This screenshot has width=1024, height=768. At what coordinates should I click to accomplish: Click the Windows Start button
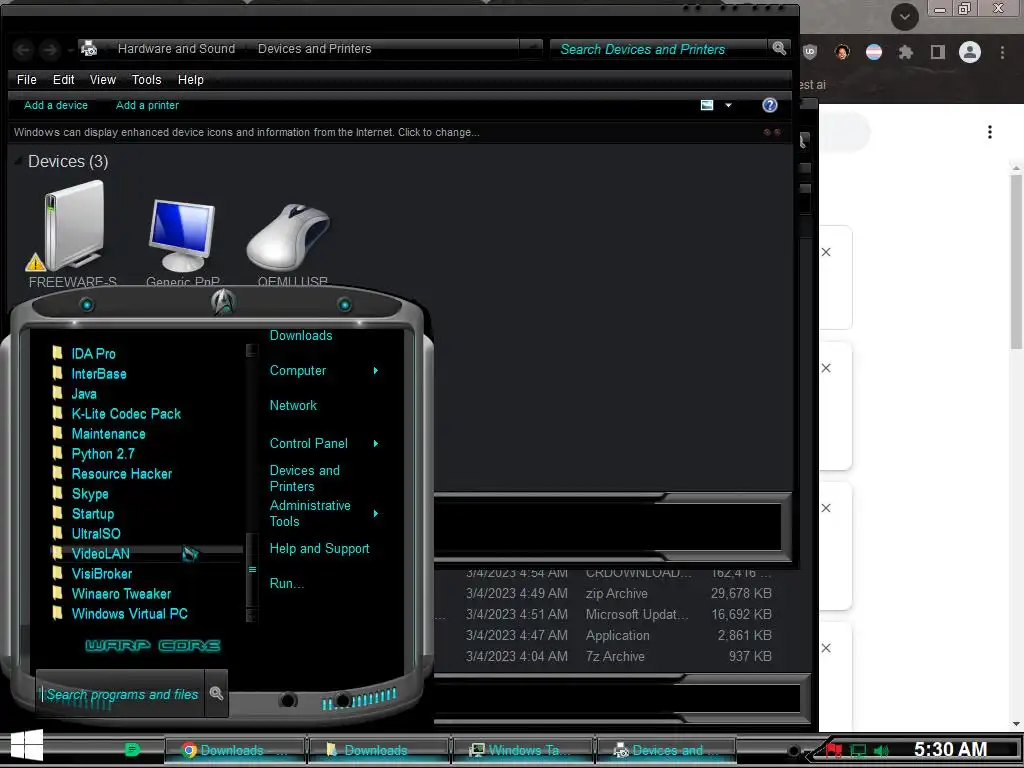[x=27, y=746]
